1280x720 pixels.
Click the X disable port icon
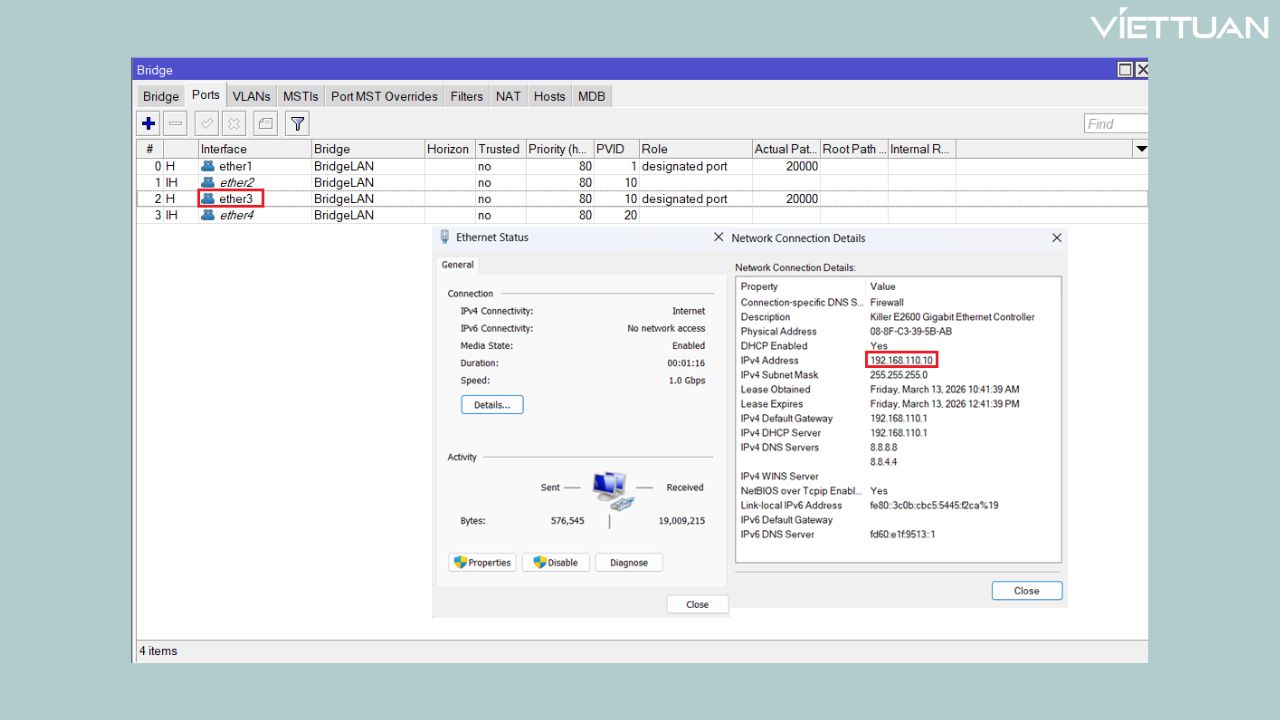pos(233,124)
